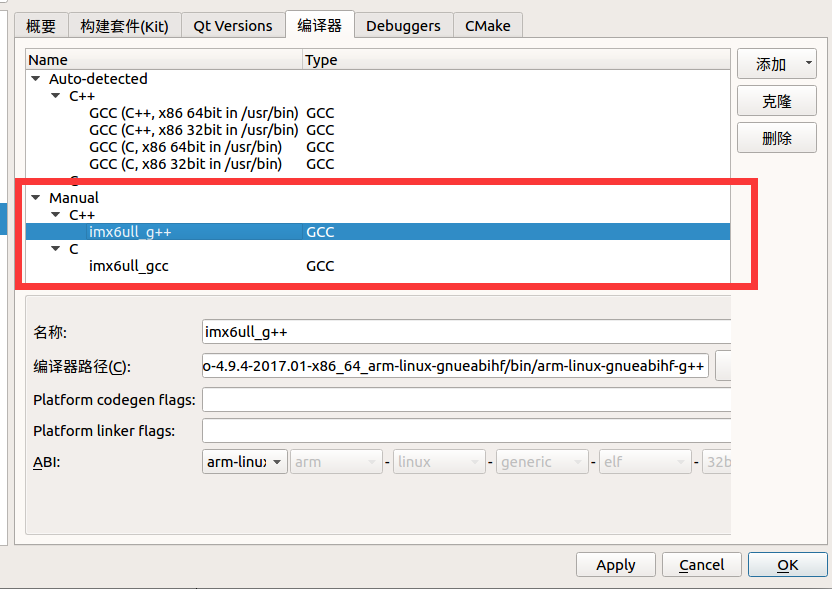Viewport: 832px width, 589px height.
Task: Click the 添加 button
Action: (770, 63)
